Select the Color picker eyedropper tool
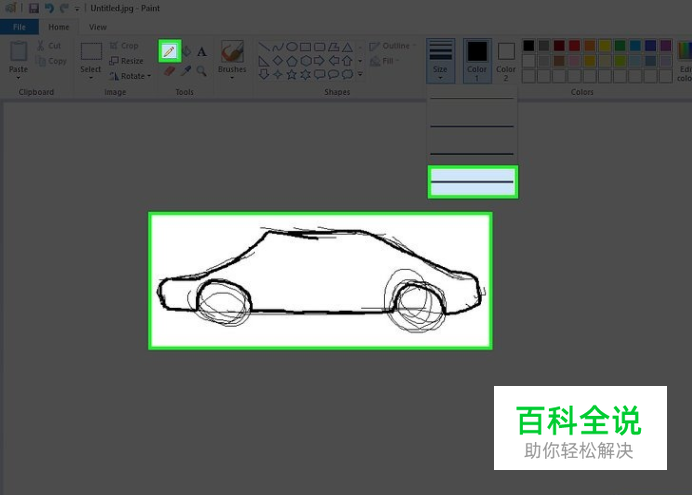692x495 pixels. point(186,71)
